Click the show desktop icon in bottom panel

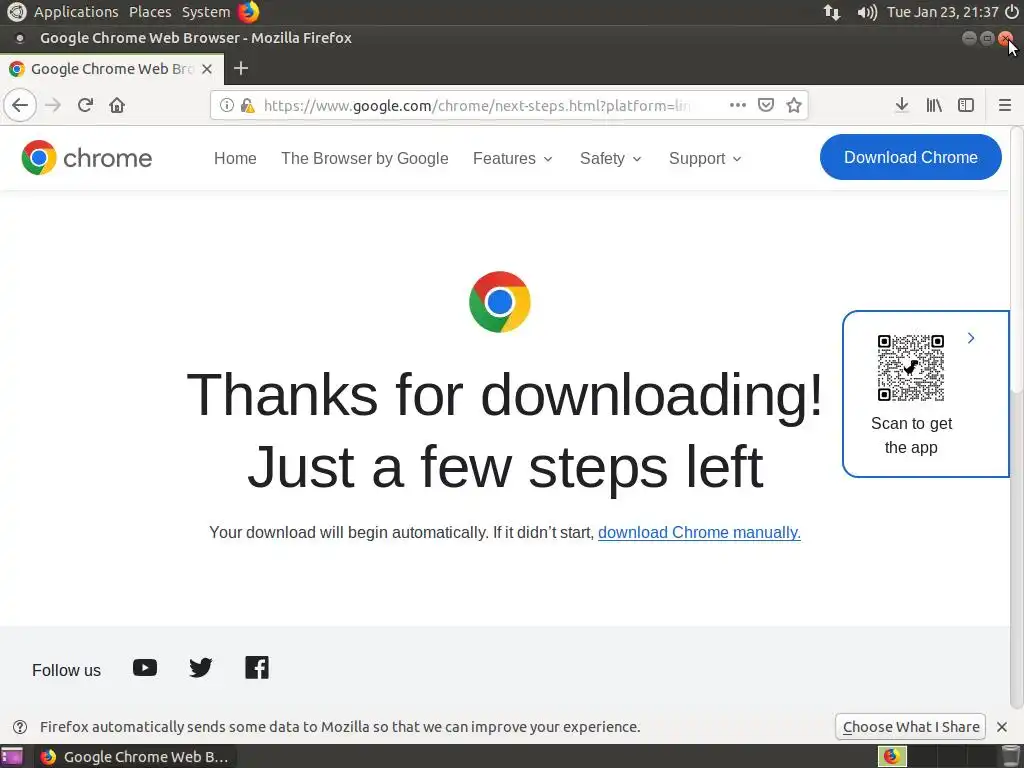click(x=12, y=756)
